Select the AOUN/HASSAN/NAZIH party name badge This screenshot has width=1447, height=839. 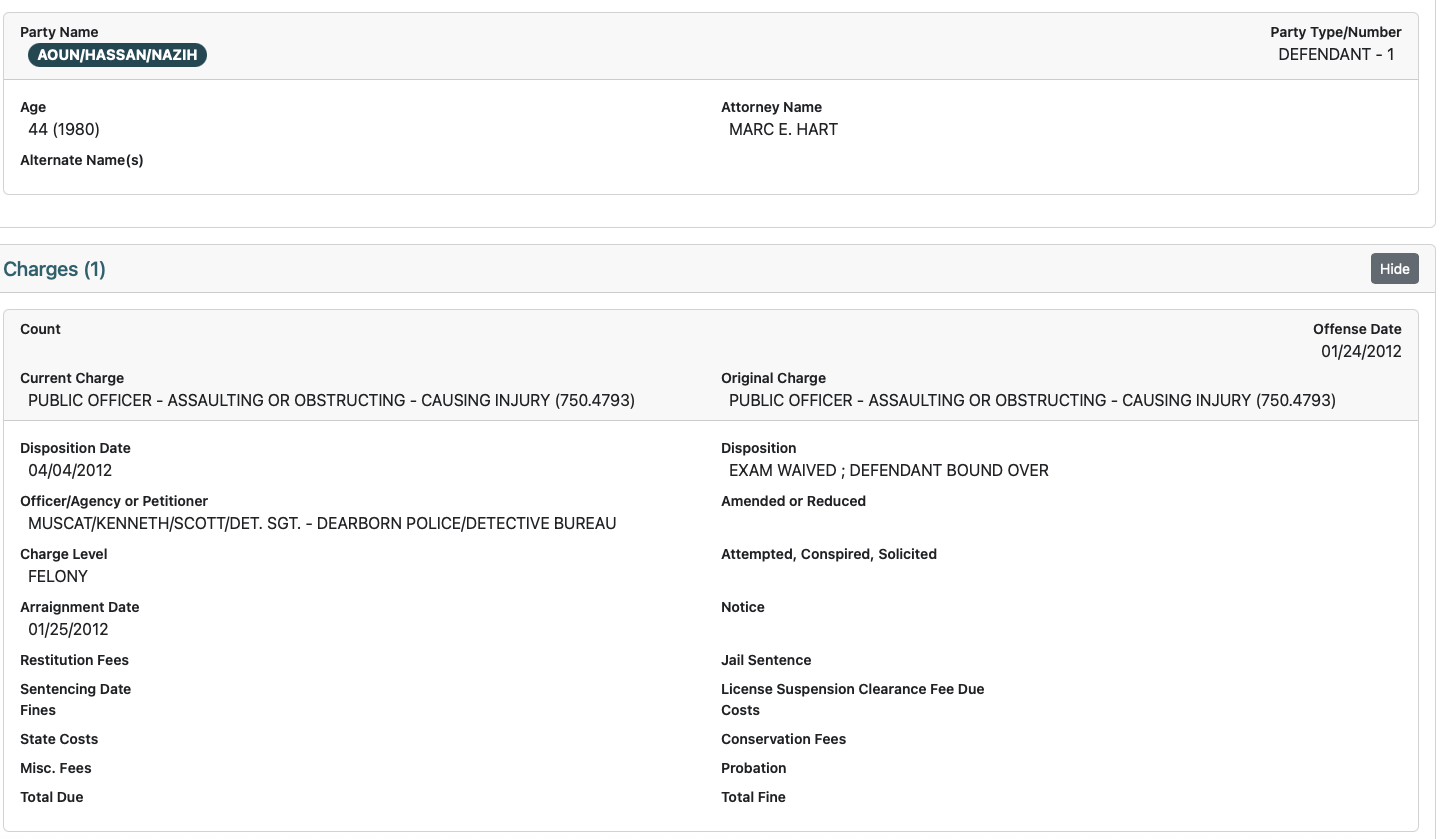pos(117,55)
